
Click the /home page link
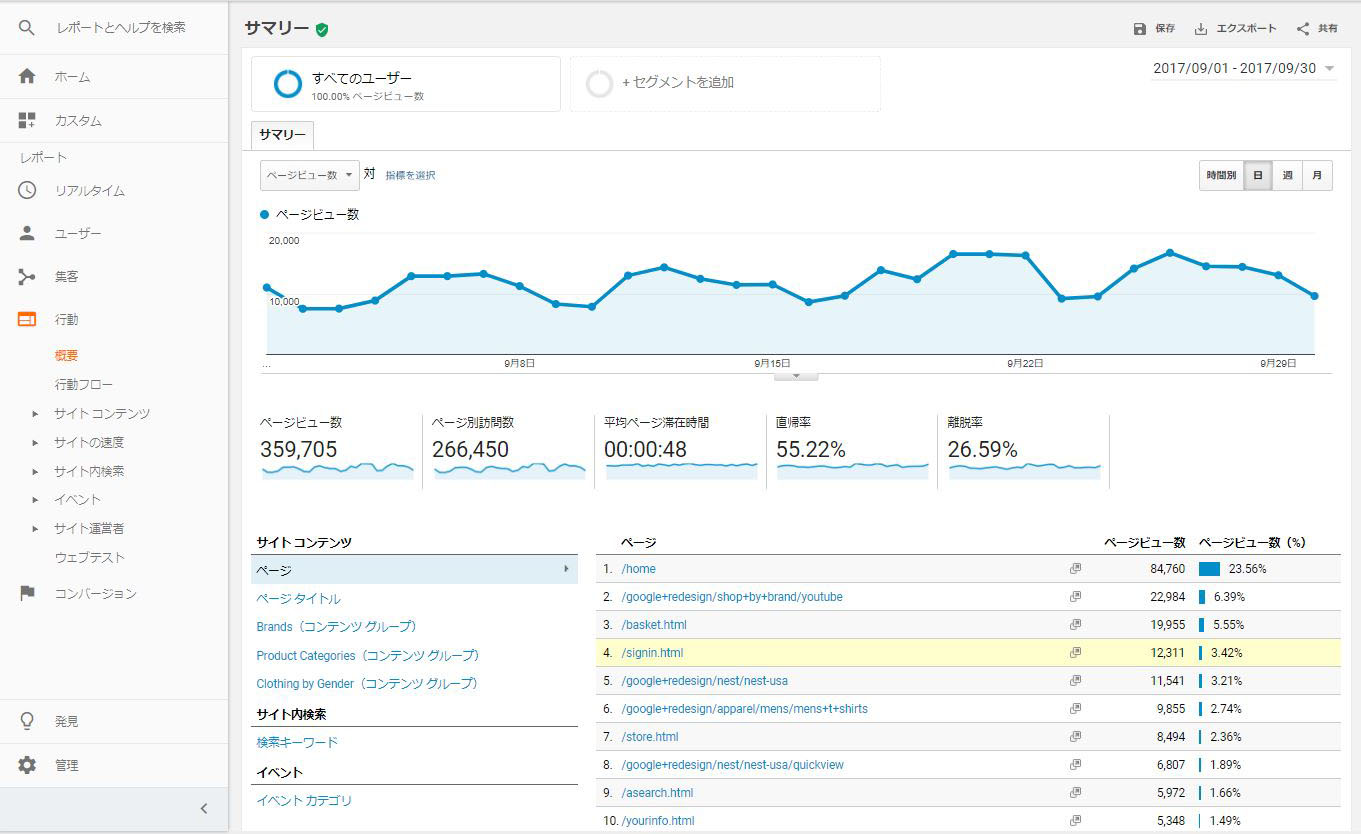coord(638,569)
